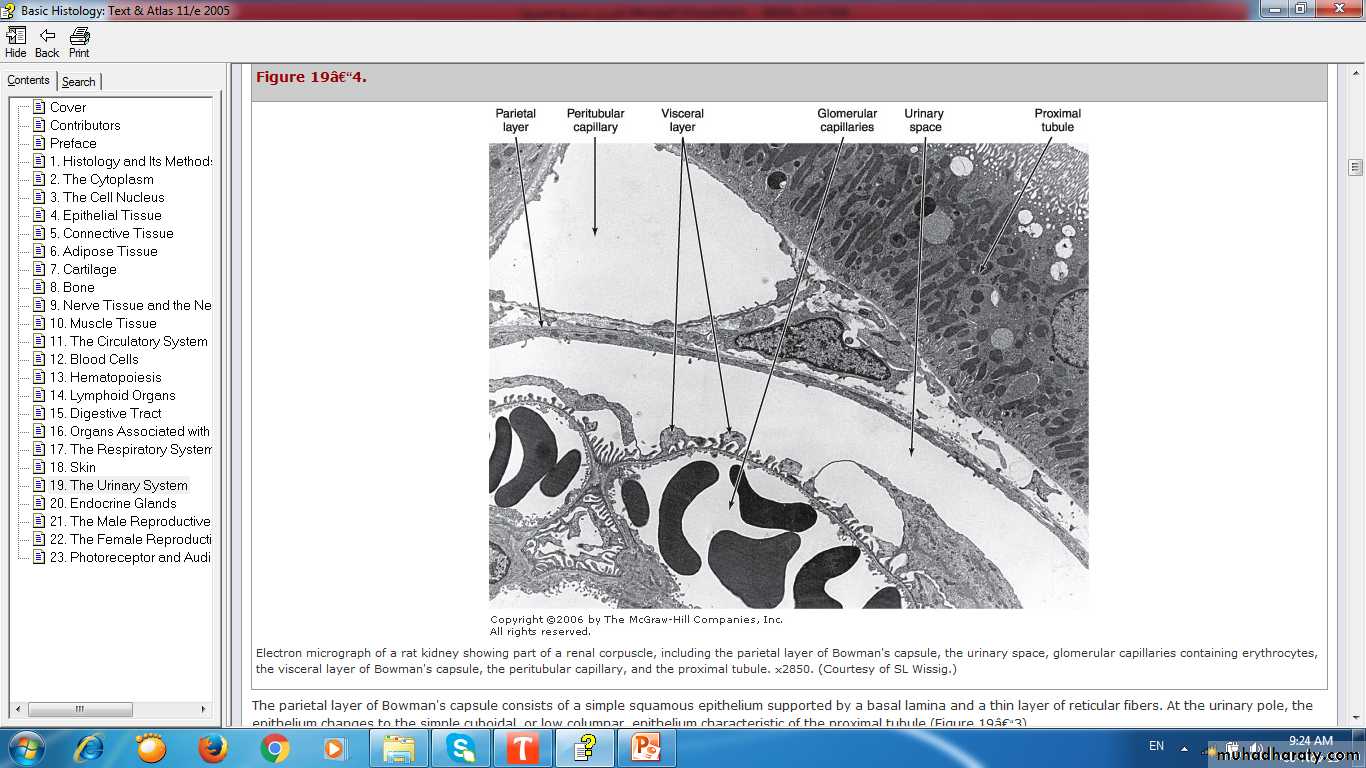Screen dimensions: 1366x768
Task: Show hidden system tray icons arrow
Action: coord(1184,748)
